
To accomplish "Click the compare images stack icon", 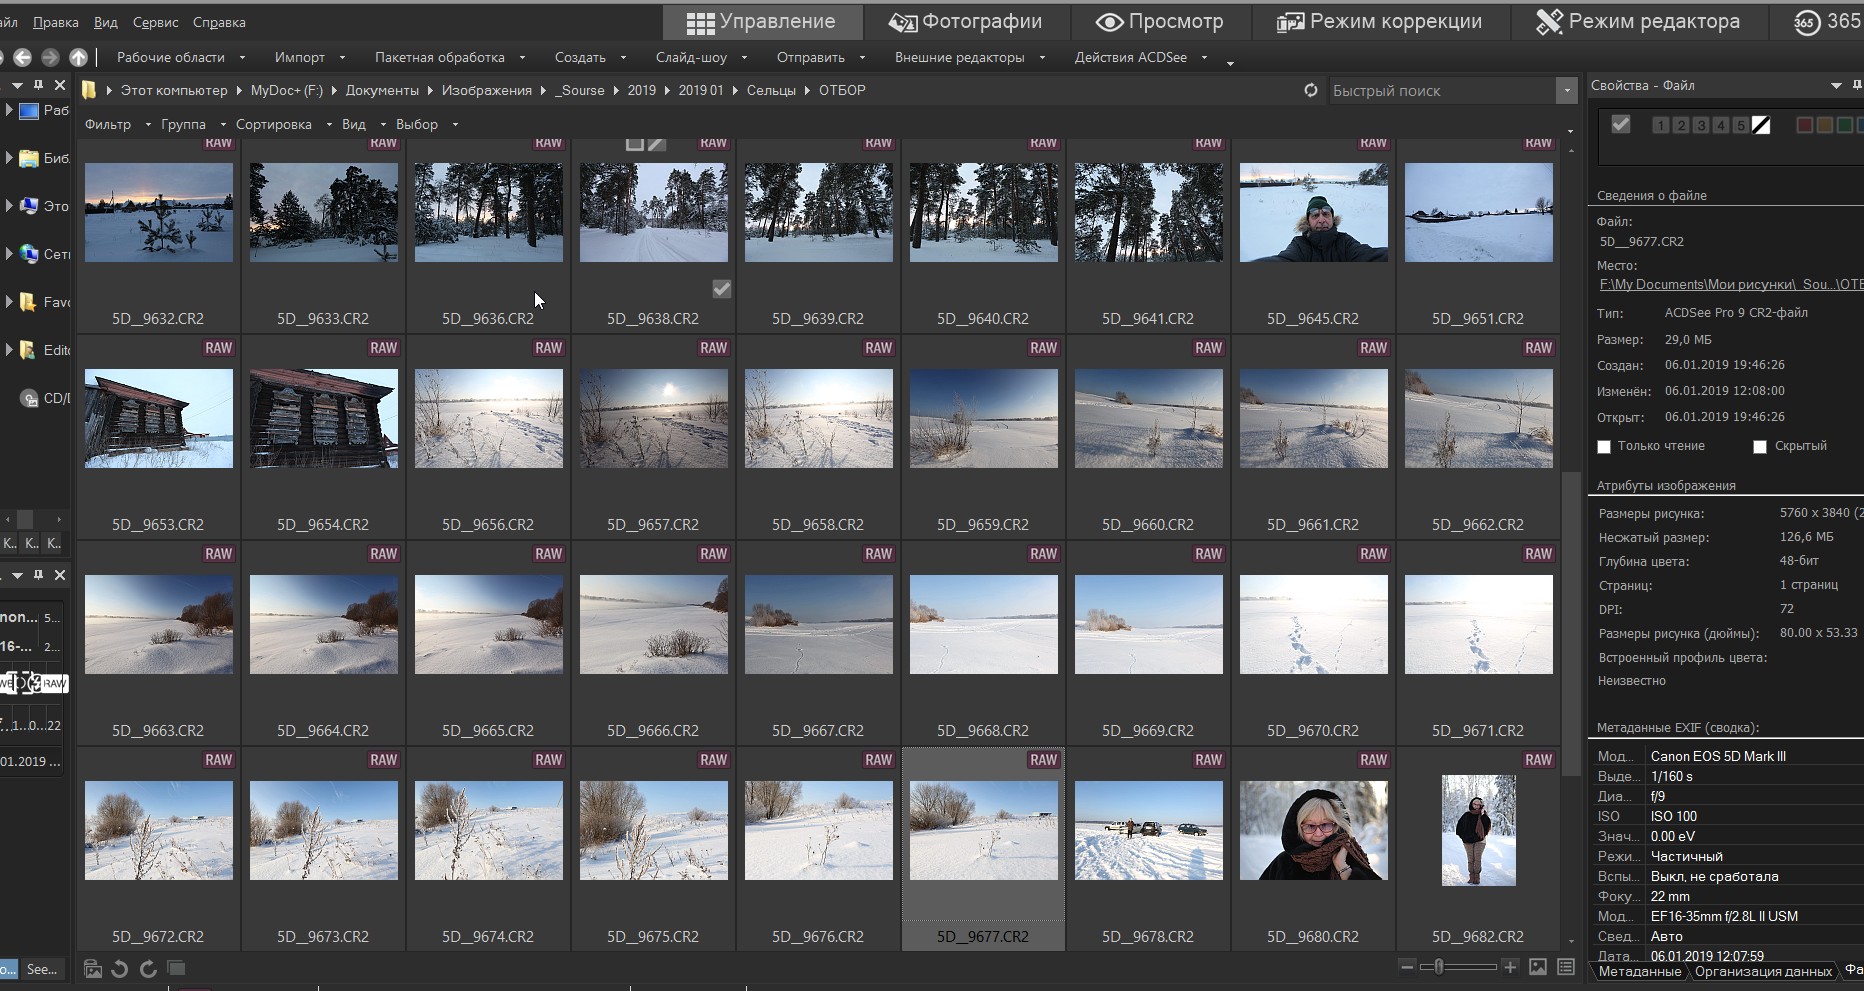I will [176, 968].
